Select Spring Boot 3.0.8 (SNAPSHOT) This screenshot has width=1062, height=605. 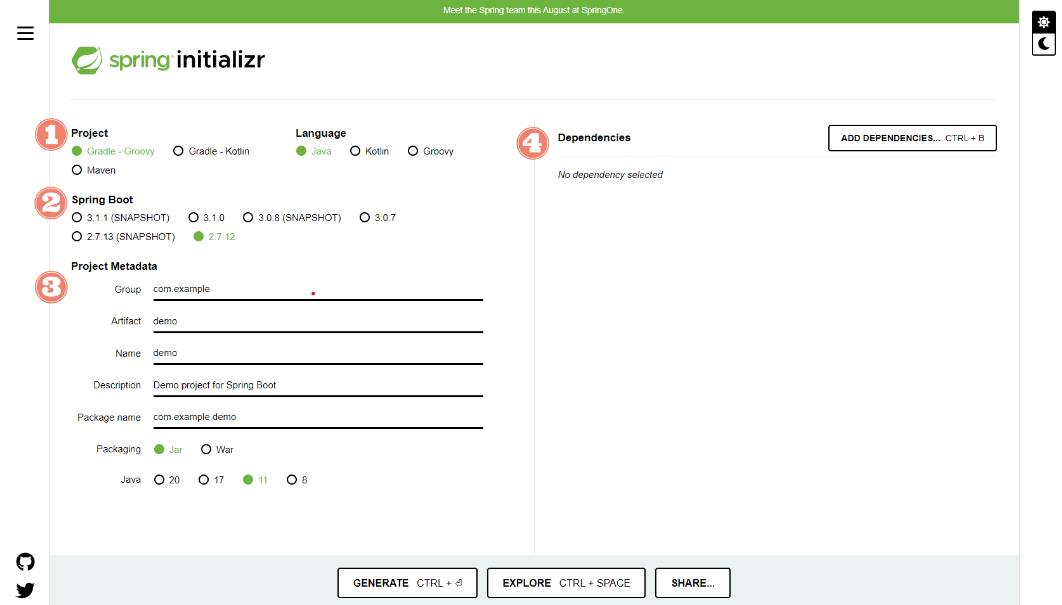pos(292,217)
